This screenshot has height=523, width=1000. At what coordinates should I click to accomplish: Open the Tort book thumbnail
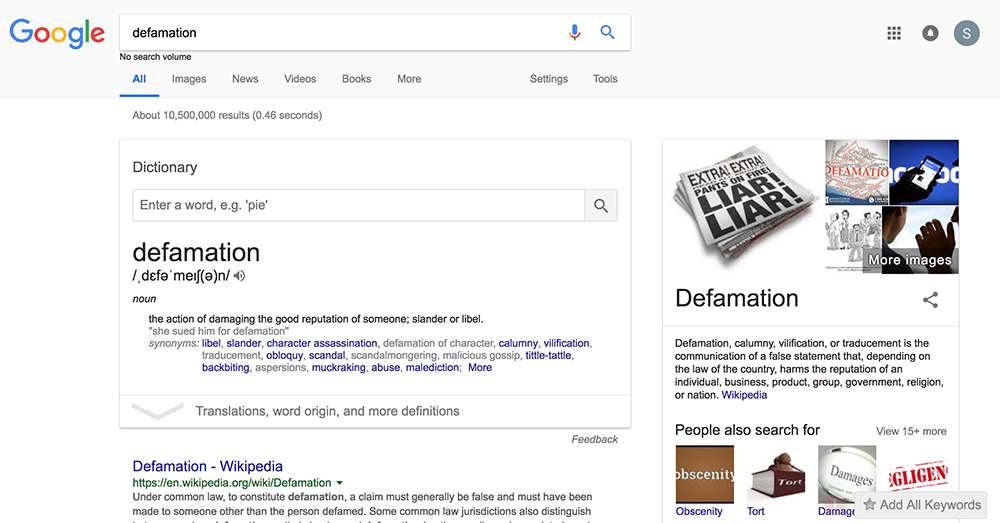pyautogui.click(x=776, y=475)
